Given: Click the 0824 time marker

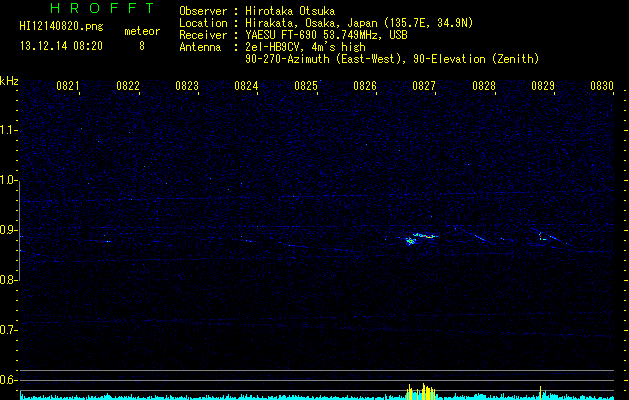Looking at the screenshot, I should coord(246,86).
